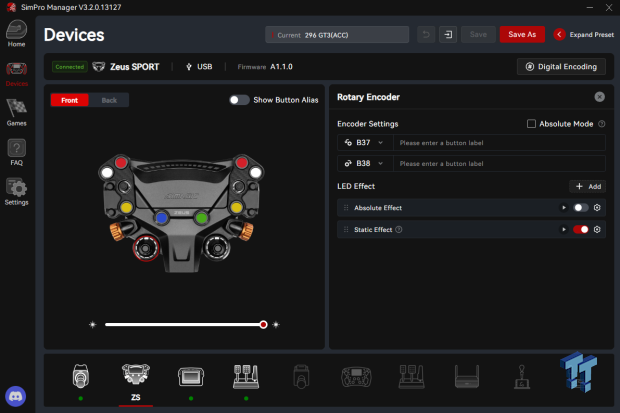Click the low brightness sun icon

point(93,325)
